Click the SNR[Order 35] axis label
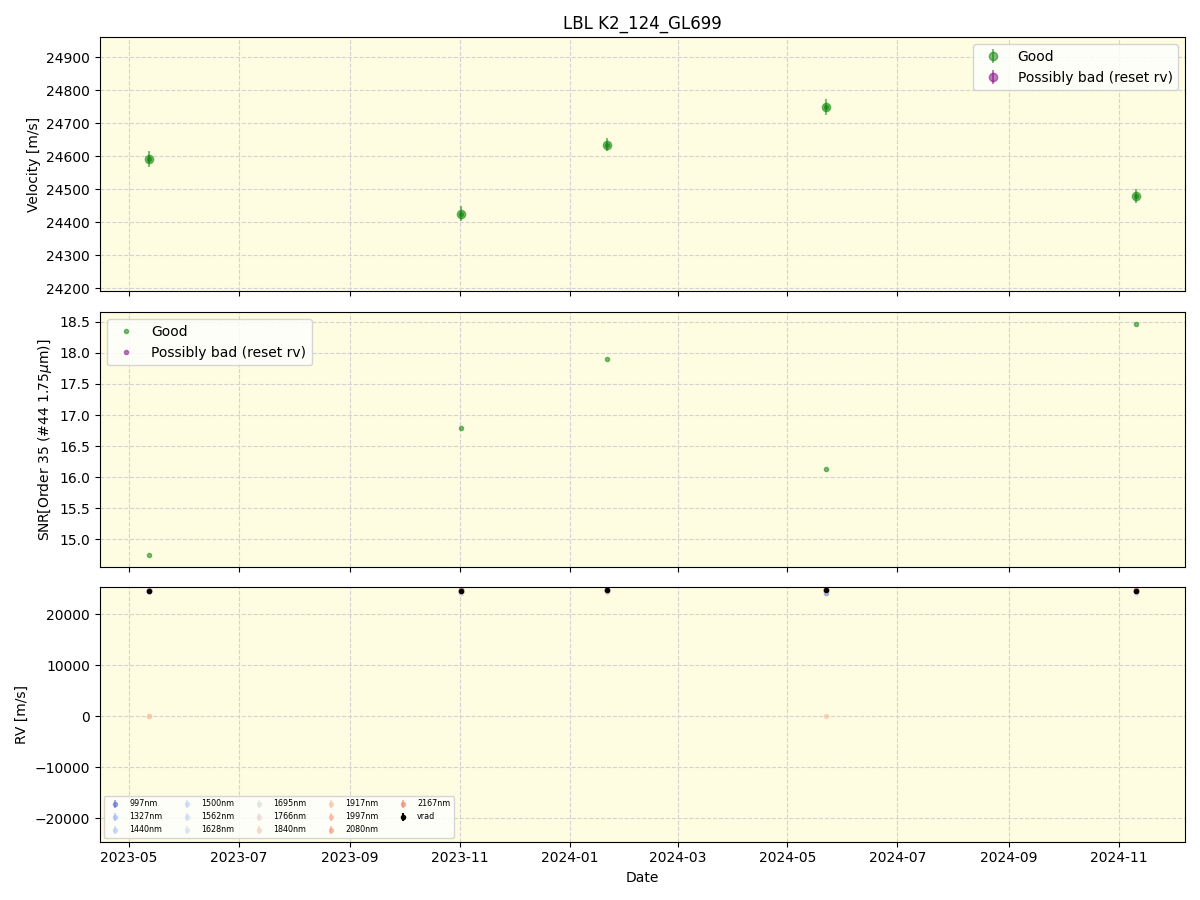The image size is (1200, 900). pyautogui.click(x=44, y=440)
